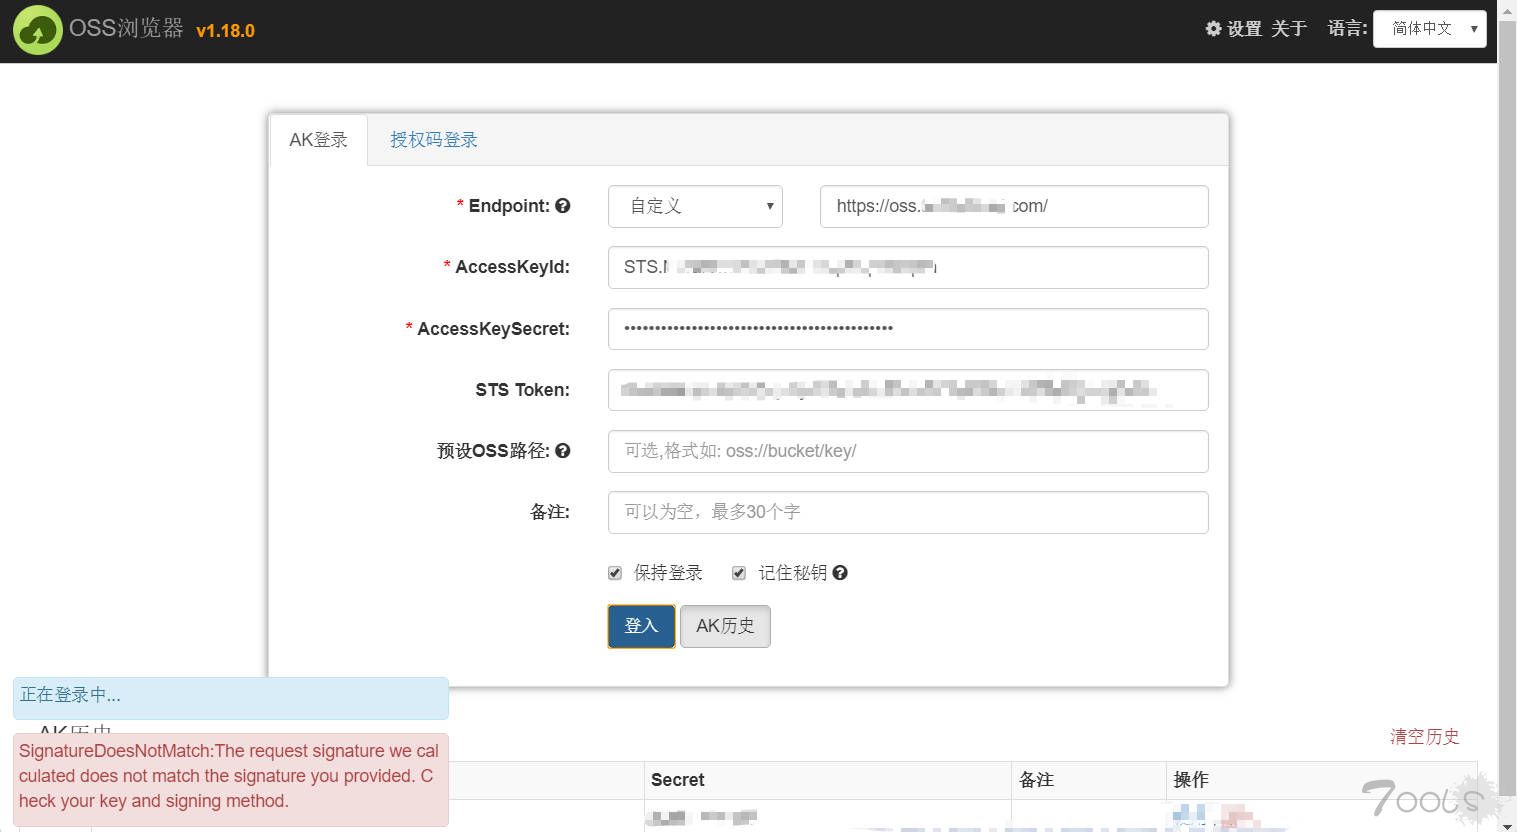The width and height of the screenshot is (1517, 832).
Task: Open the 简体中文 language dropdown
Action: coord(1430,29)
